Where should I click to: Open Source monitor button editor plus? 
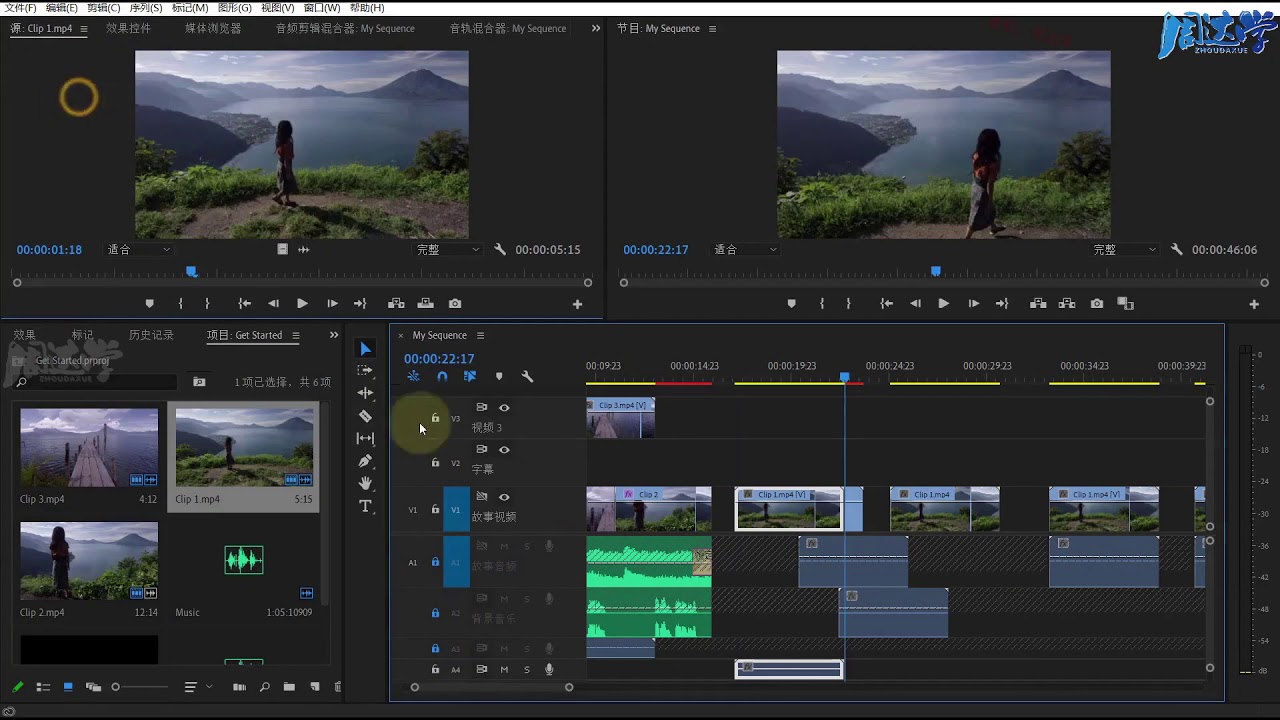(577, 304)
